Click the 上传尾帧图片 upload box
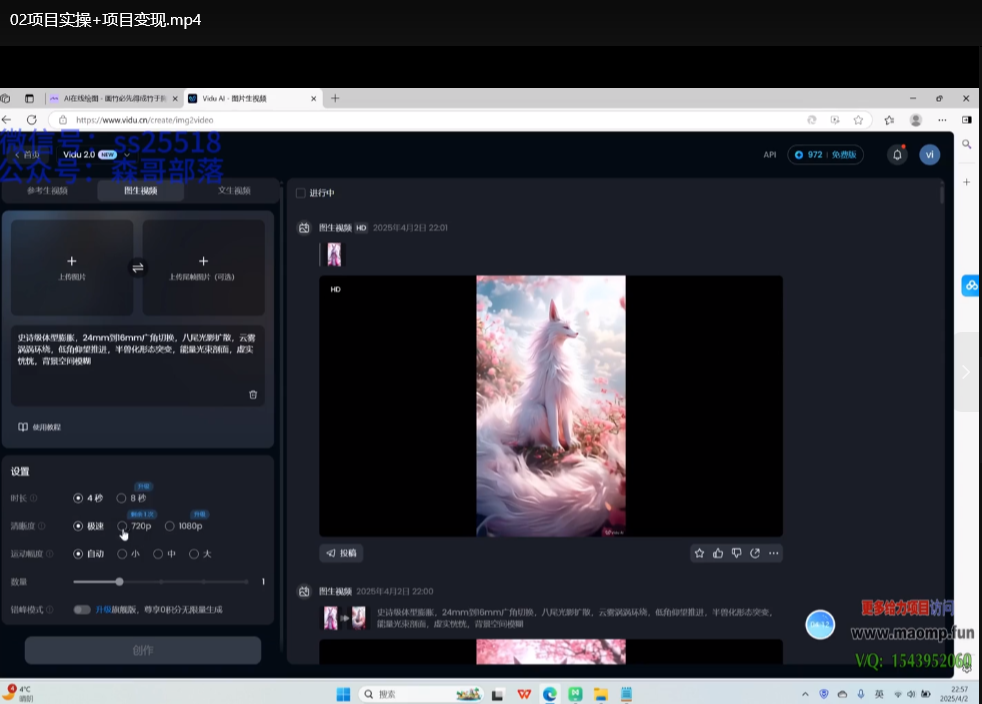The height and width of the screenshot is (704, 982). point(204,267)
